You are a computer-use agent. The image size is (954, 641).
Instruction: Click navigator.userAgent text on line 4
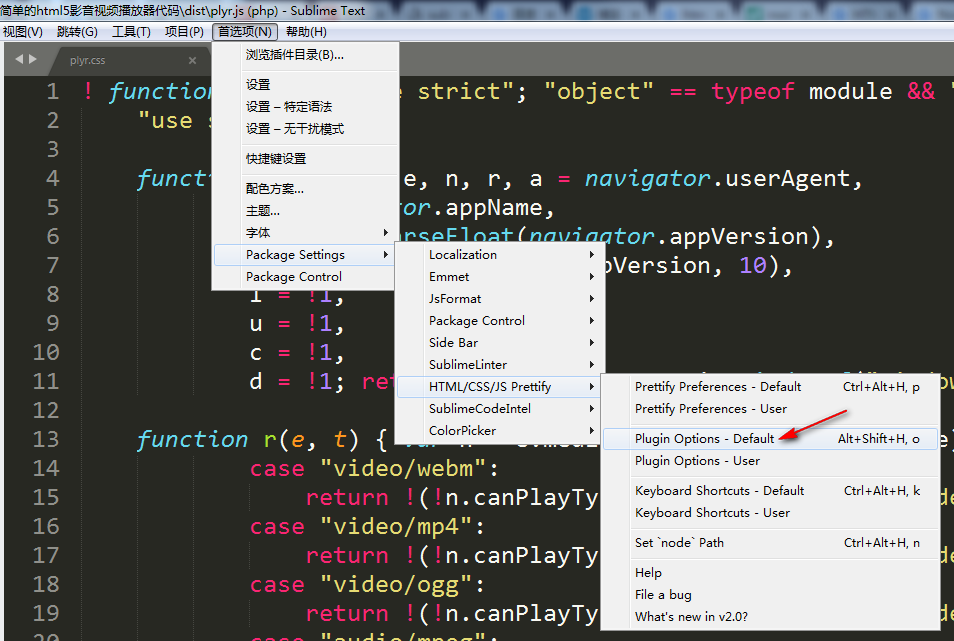717,178
